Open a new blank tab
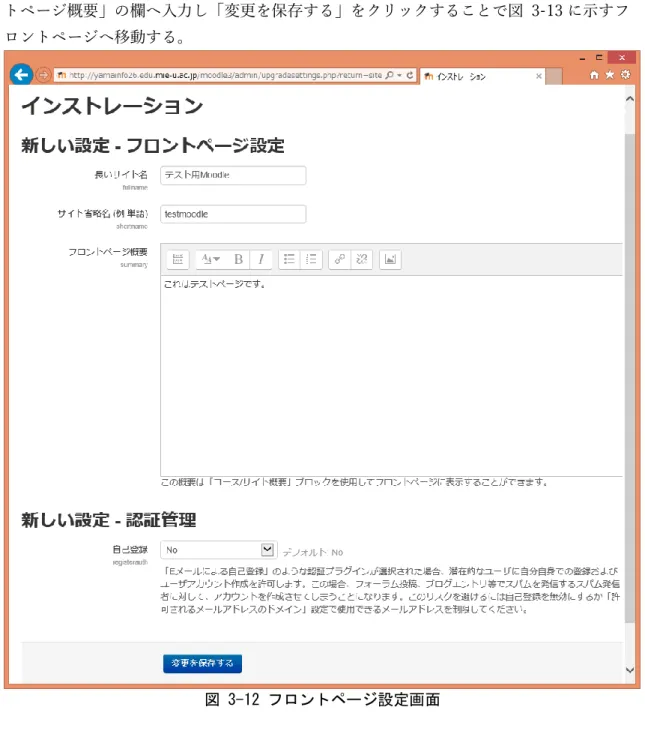 pyautogui.click(x=554, y=76)
